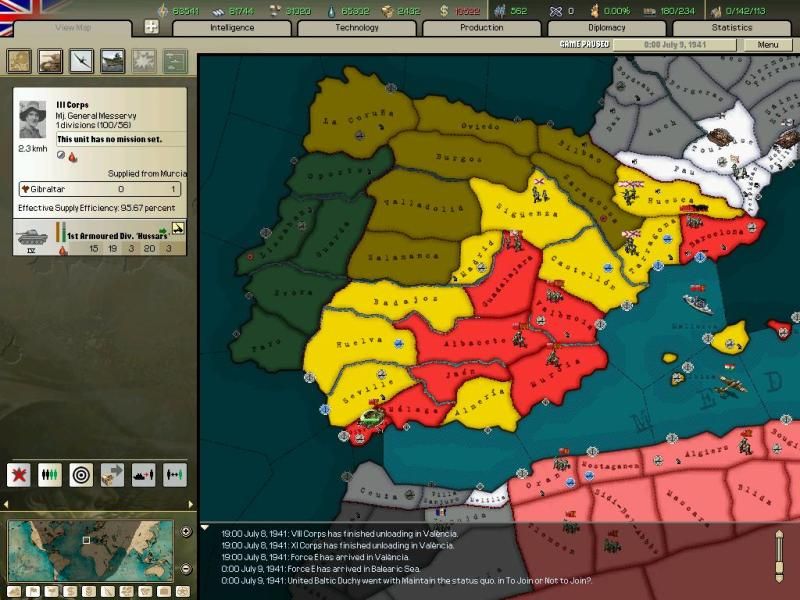Viewport: 800px width, 600px height.
Task: Click the United Baltic Duchy log message
Action: pyautogui.click(x=407, y=581)
